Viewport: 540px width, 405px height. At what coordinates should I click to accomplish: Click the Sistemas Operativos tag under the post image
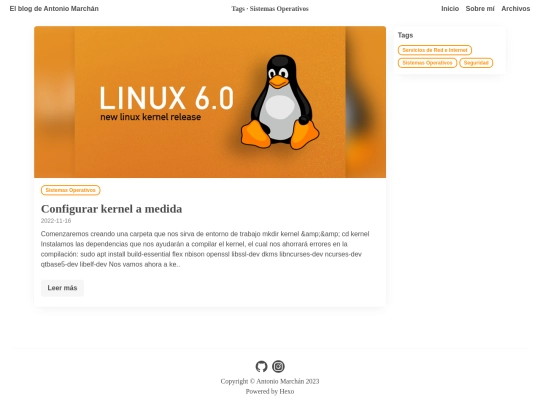pyautogui.click(x=71, y=190)
